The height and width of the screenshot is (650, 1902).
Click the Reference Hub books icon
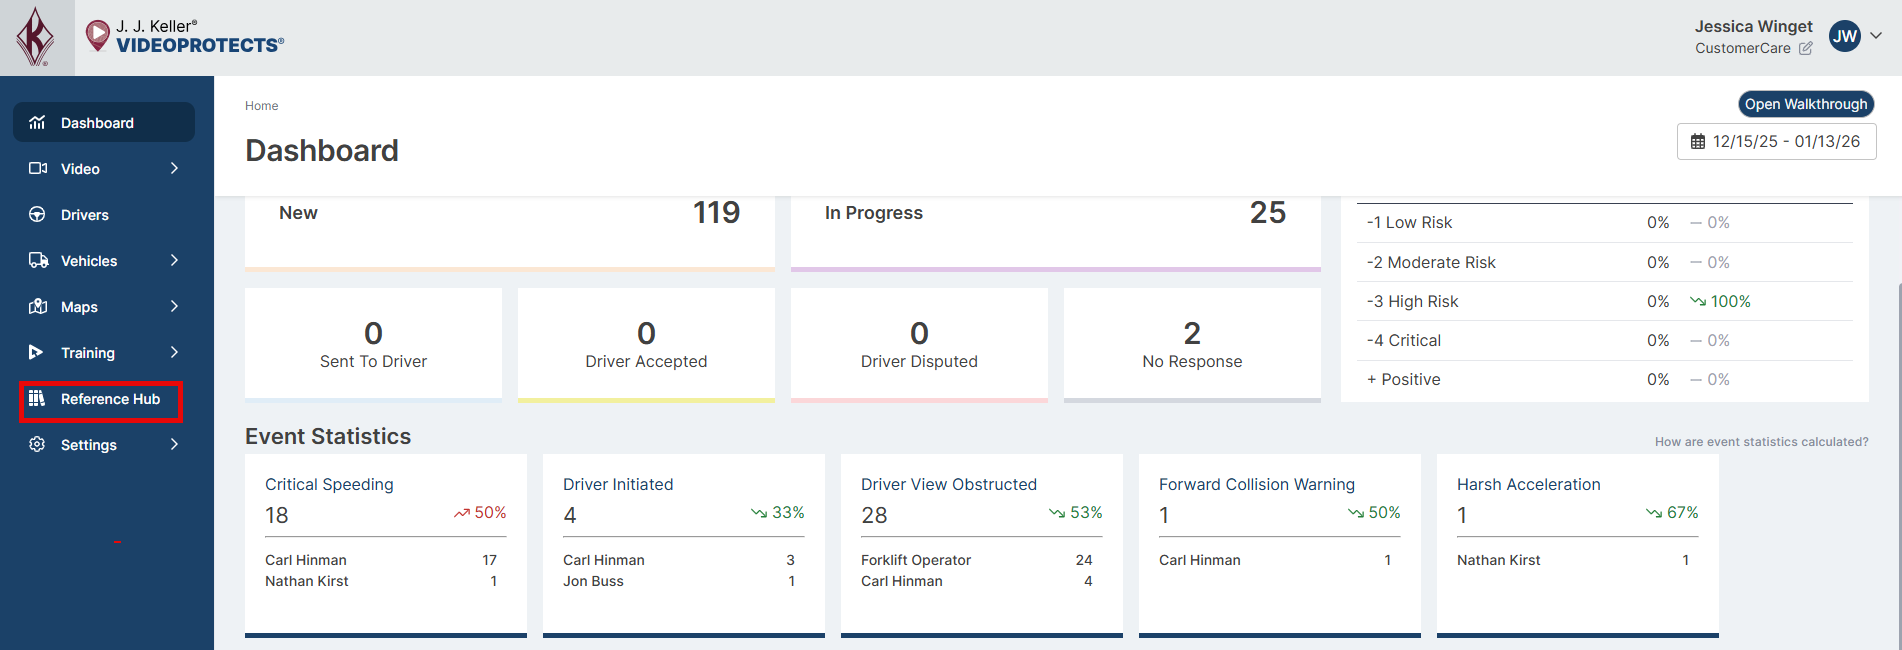37,399
